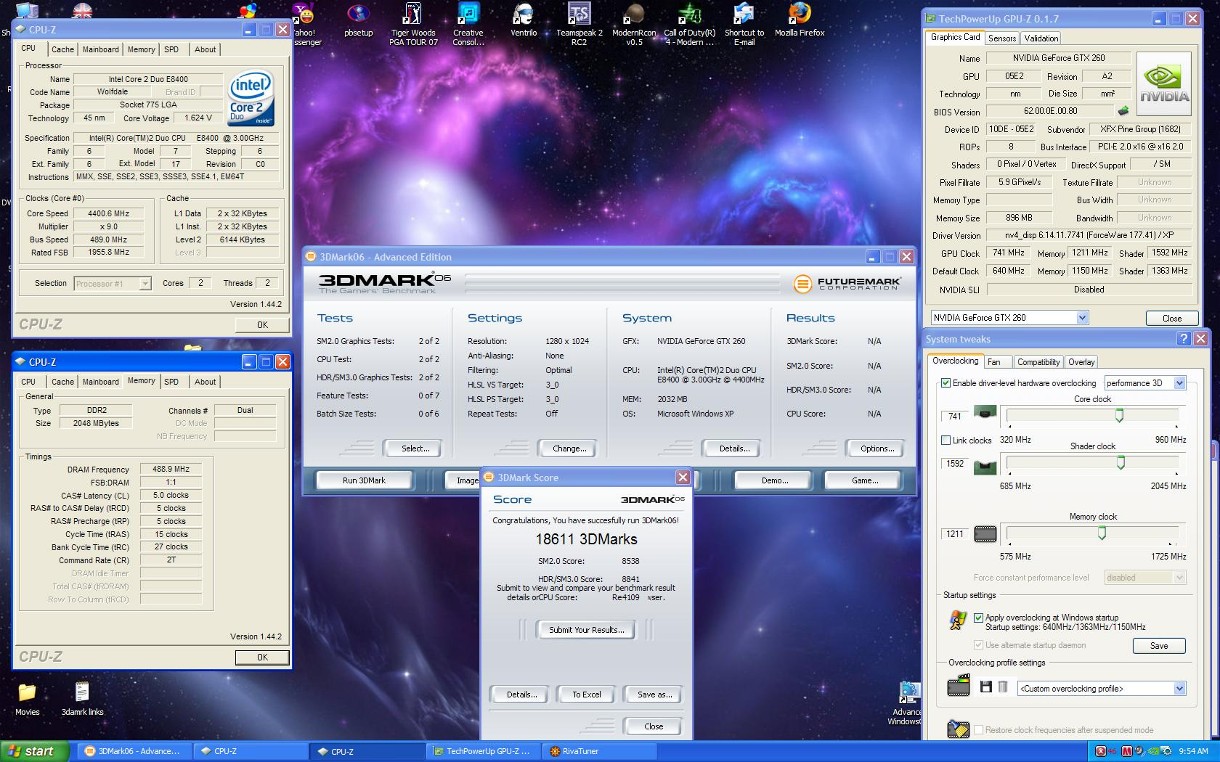
Task: Open the Movies folder on desktop
Action: [27, 699]
